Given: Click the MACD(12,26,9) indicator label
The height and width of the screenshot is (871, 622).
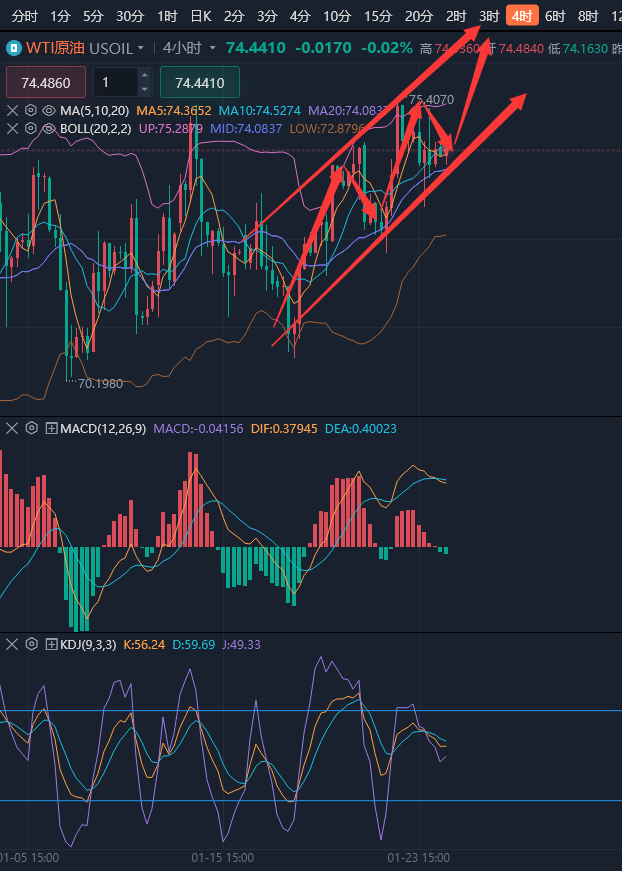Looking at the screenshot, I should (103, 428).
